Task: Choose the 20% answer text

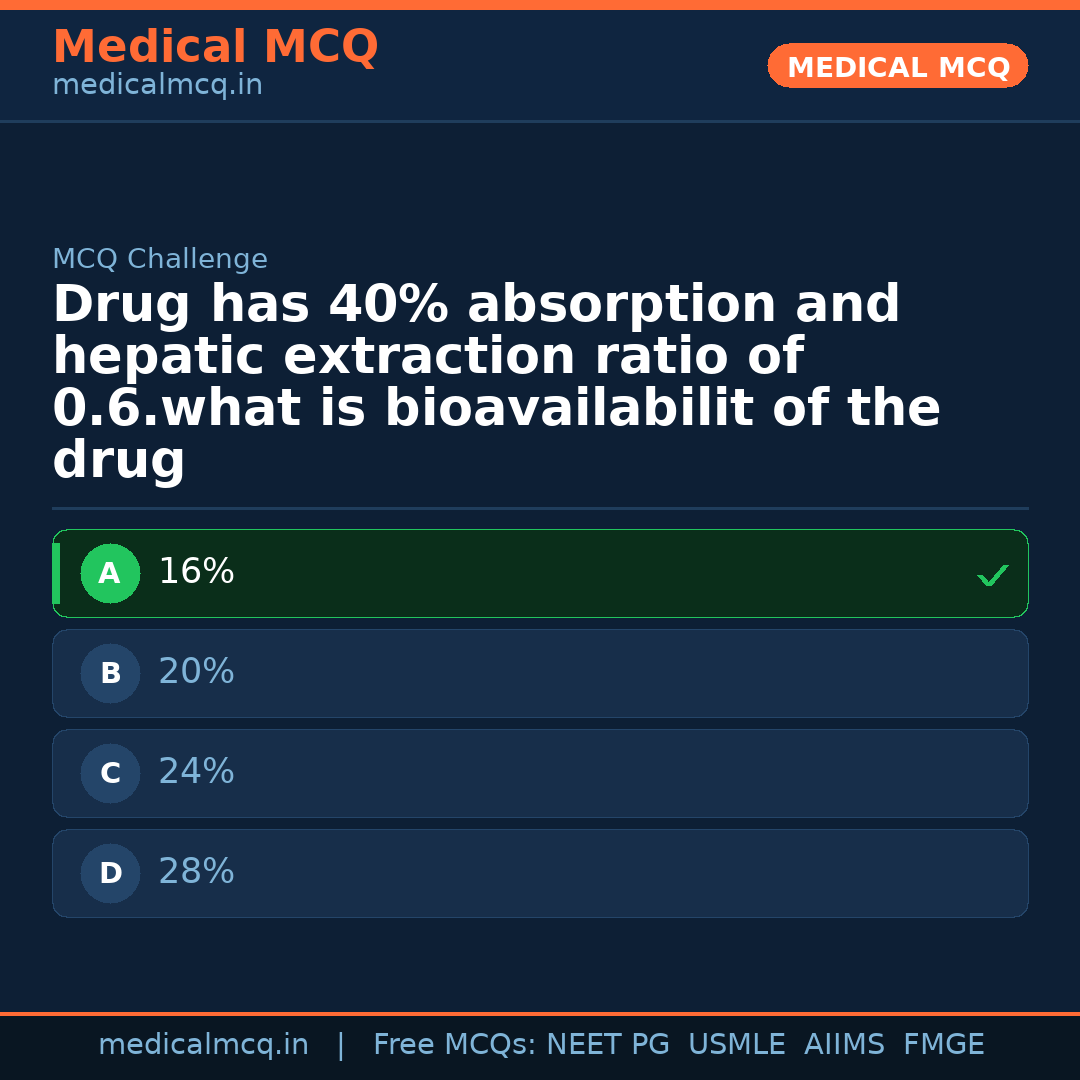Action: [x=196, y=672]
